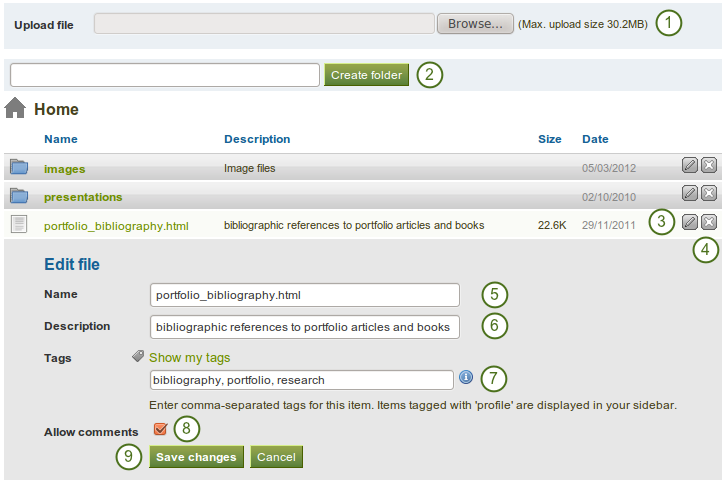Viewport: 725px width, 484px height.
Task: Edit the presentations folder via pencil icon
Action: 690,193
